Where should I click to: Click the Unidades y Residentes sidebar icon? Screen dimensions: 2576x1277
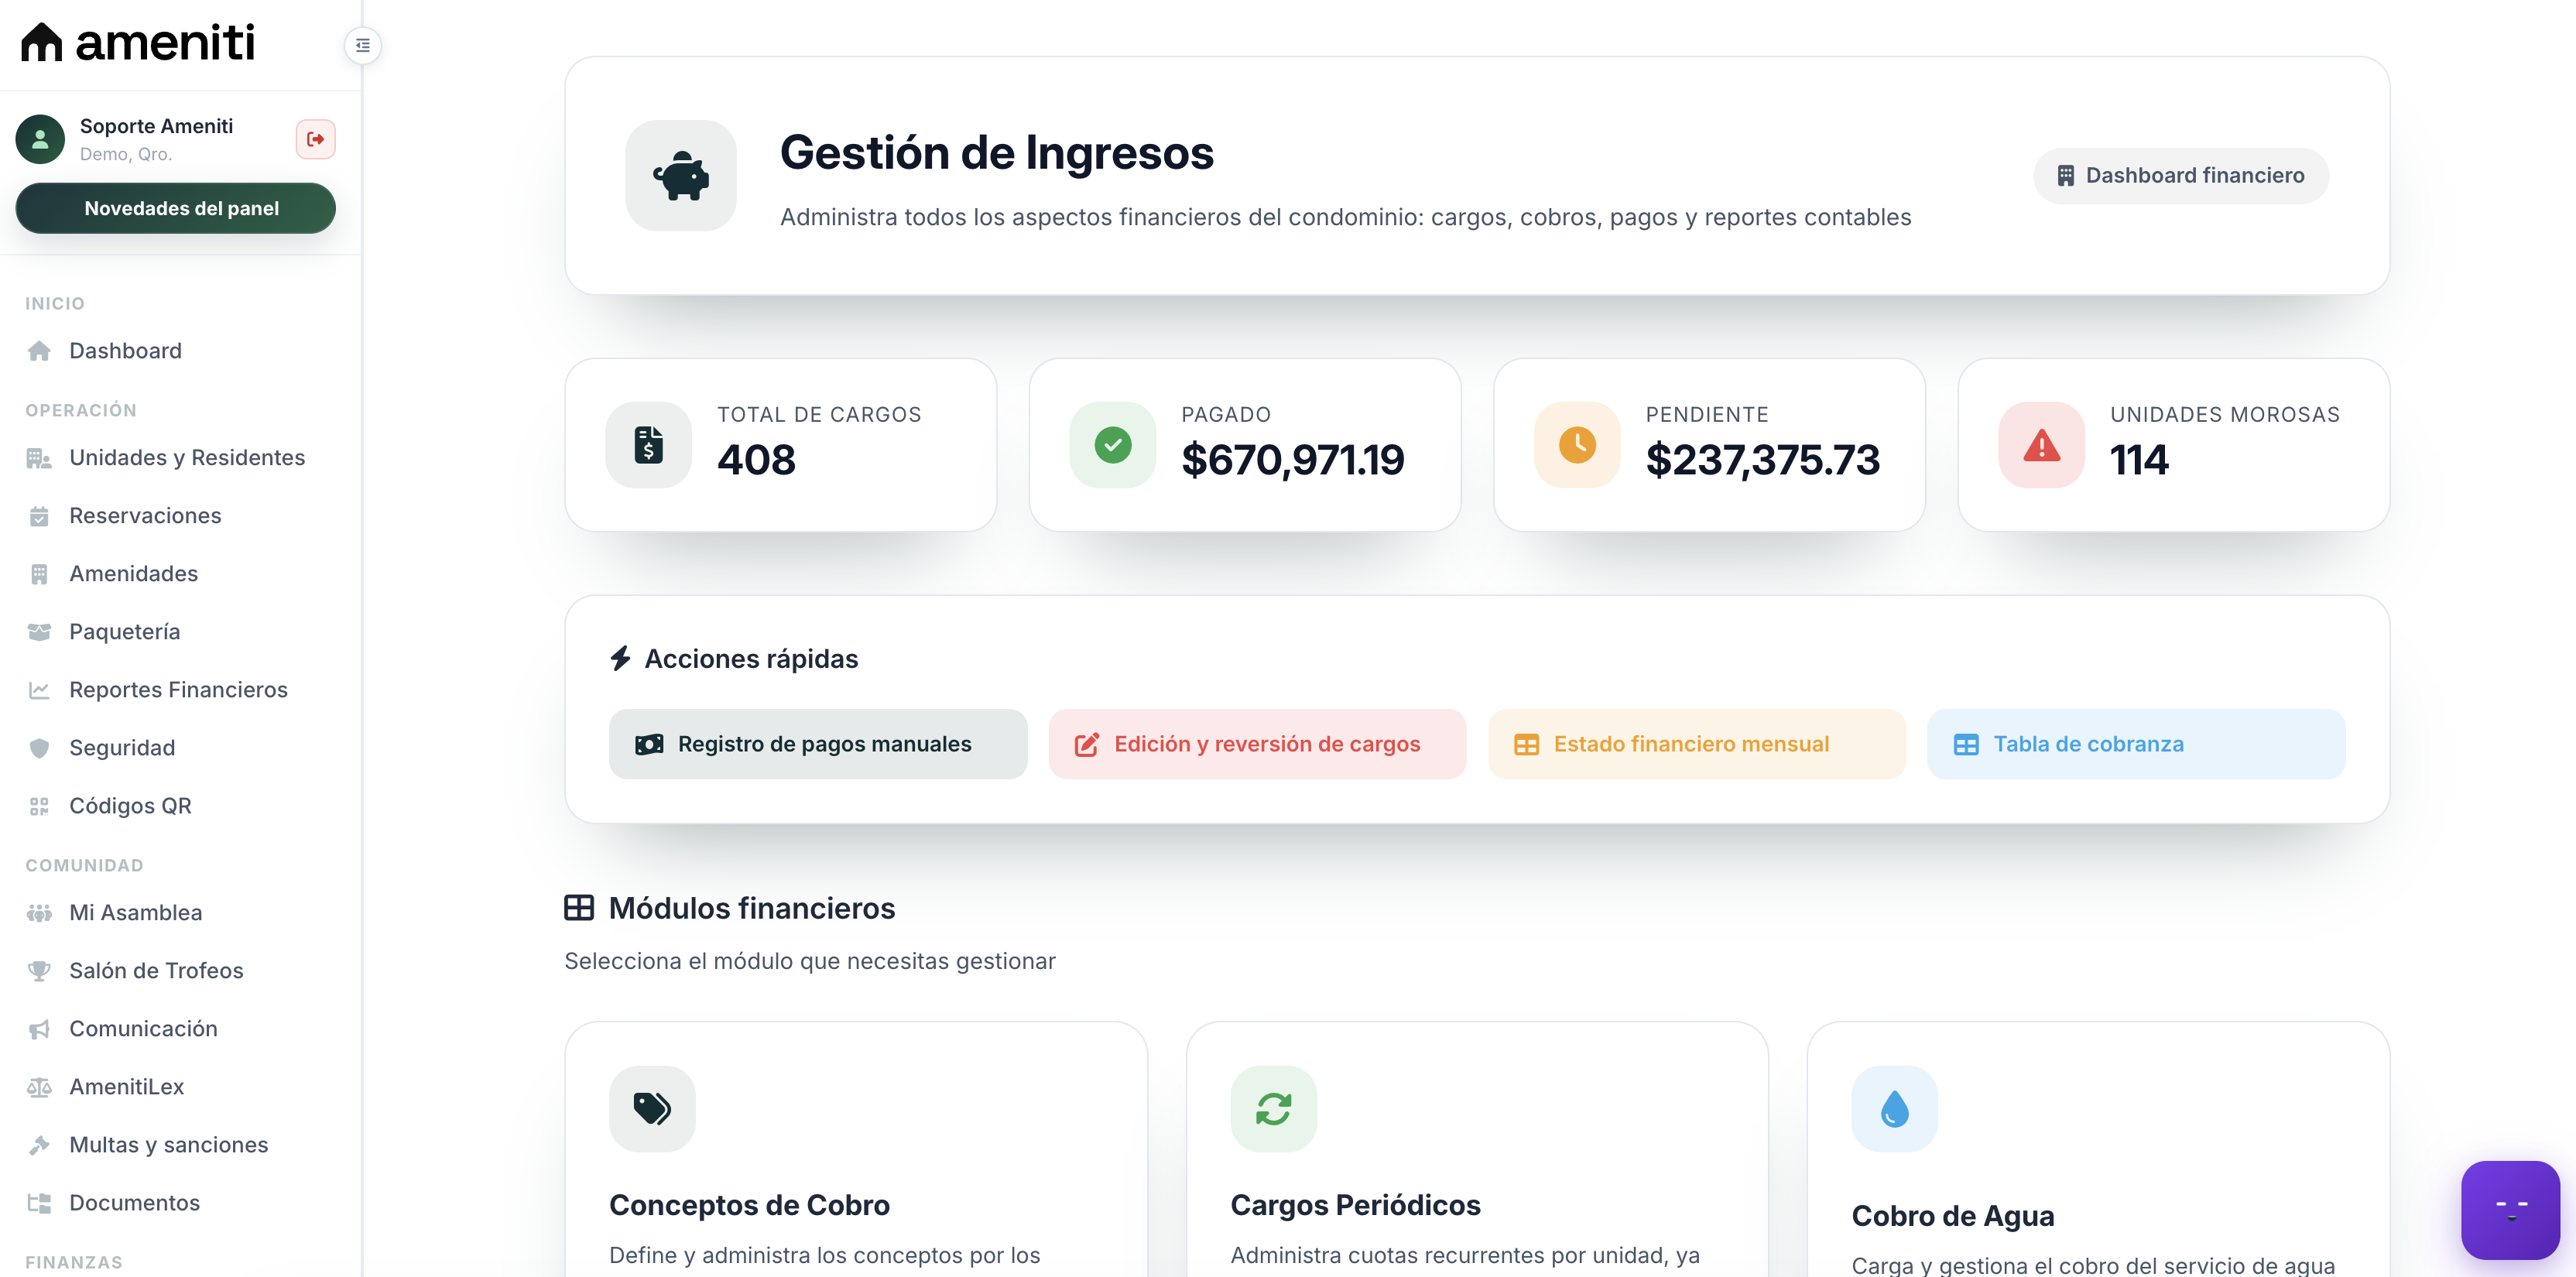click(39, 458)
